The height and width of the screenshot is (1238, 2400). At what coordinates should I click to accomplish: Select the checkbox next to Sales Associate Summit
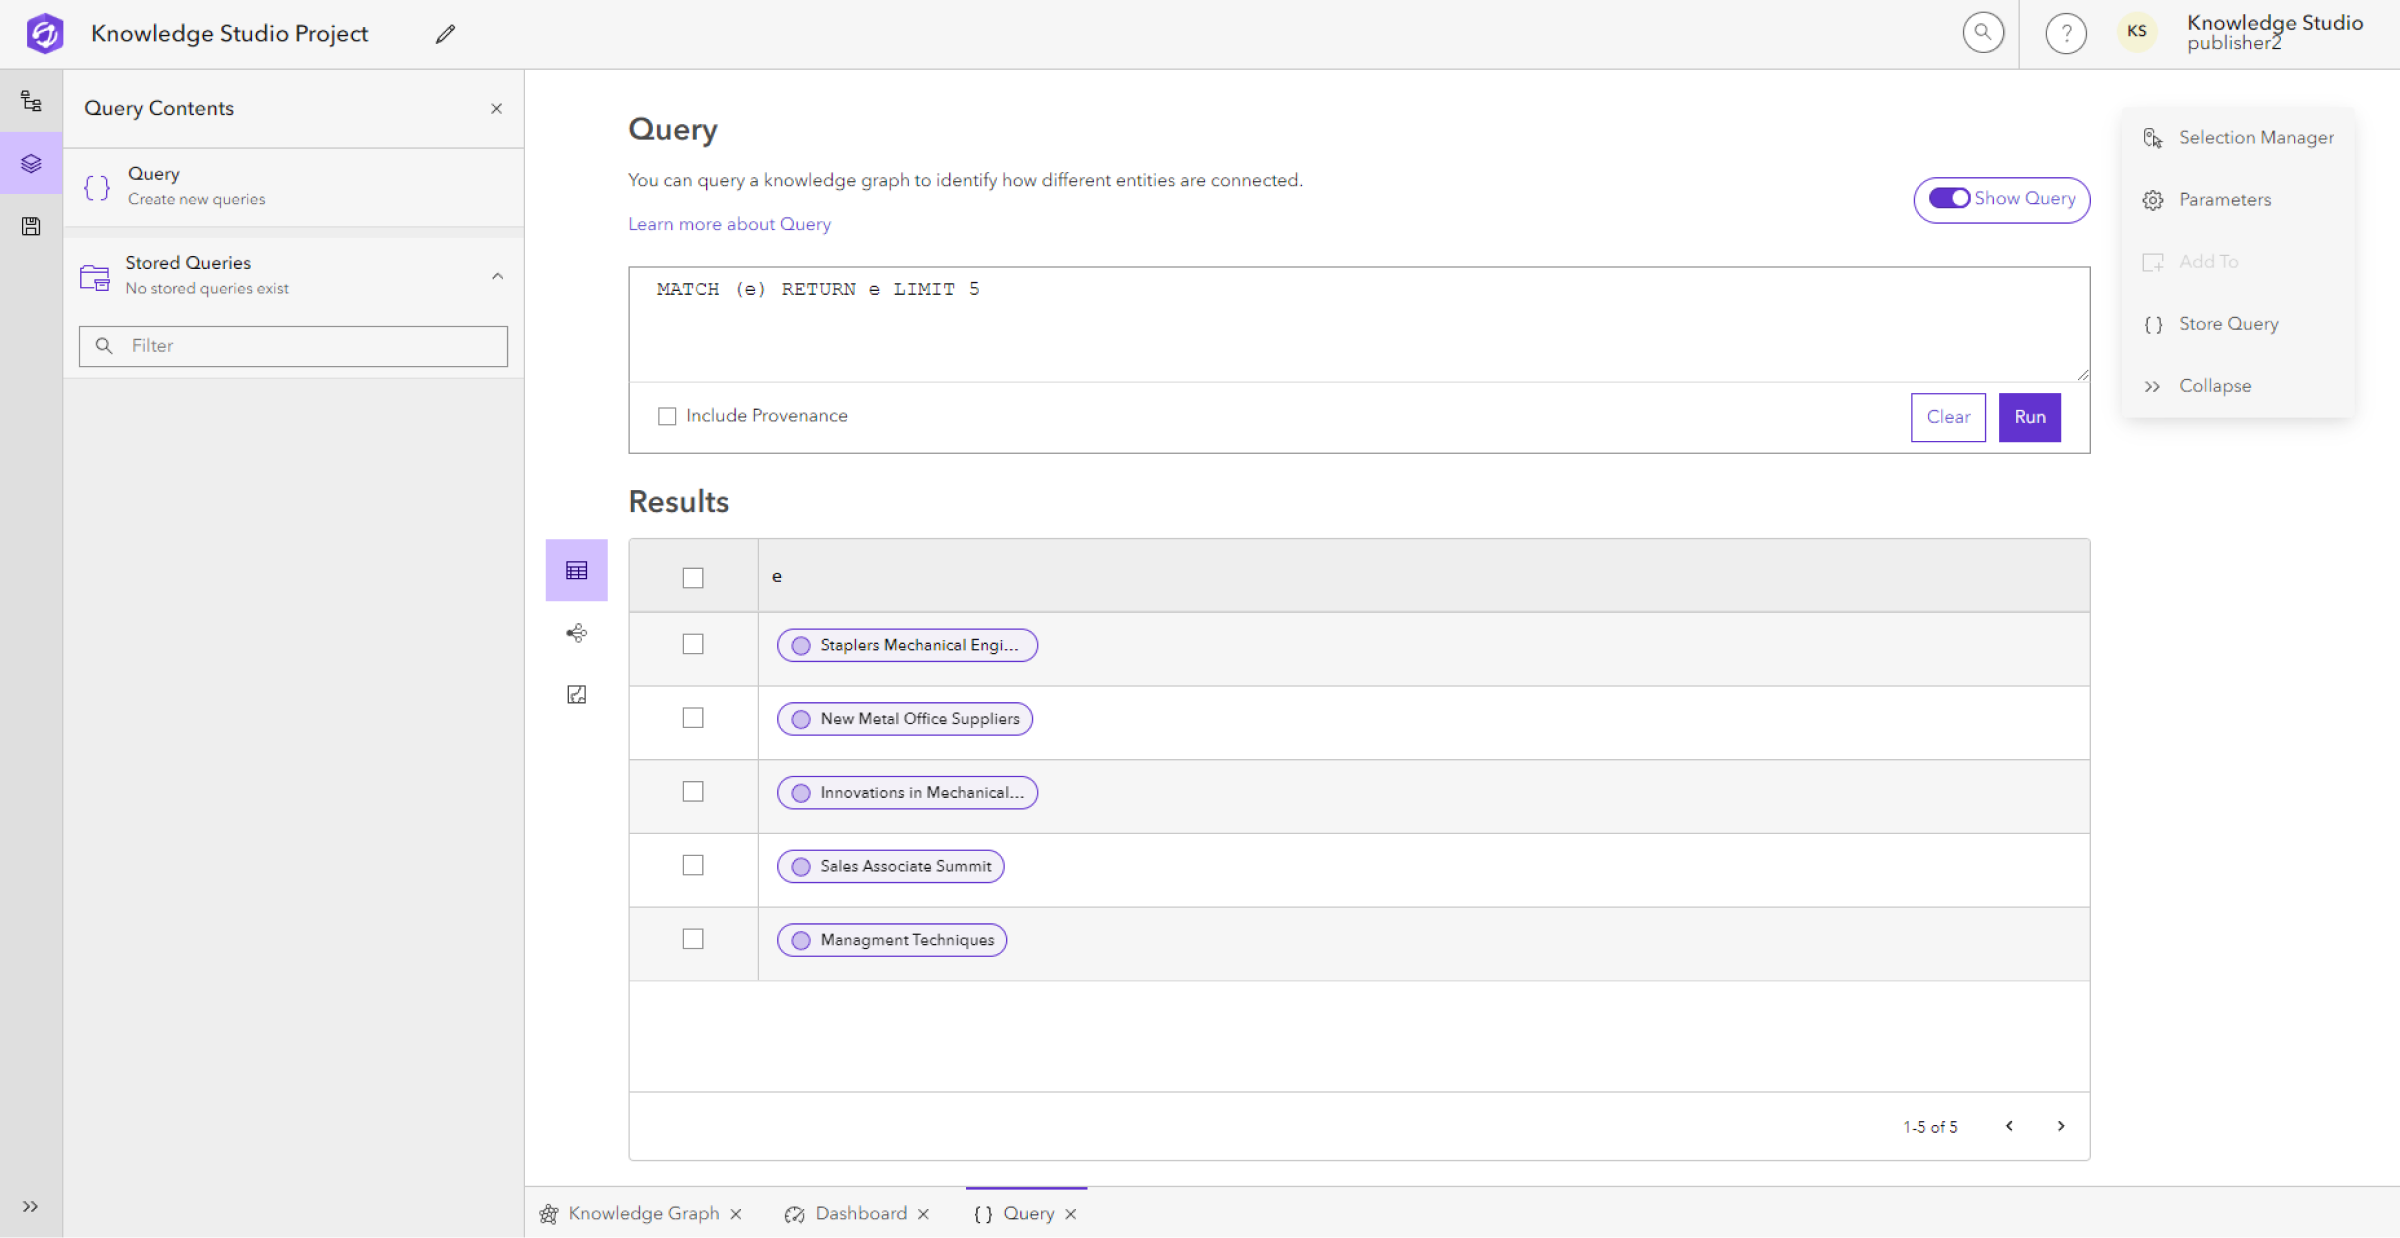[692, 865]
